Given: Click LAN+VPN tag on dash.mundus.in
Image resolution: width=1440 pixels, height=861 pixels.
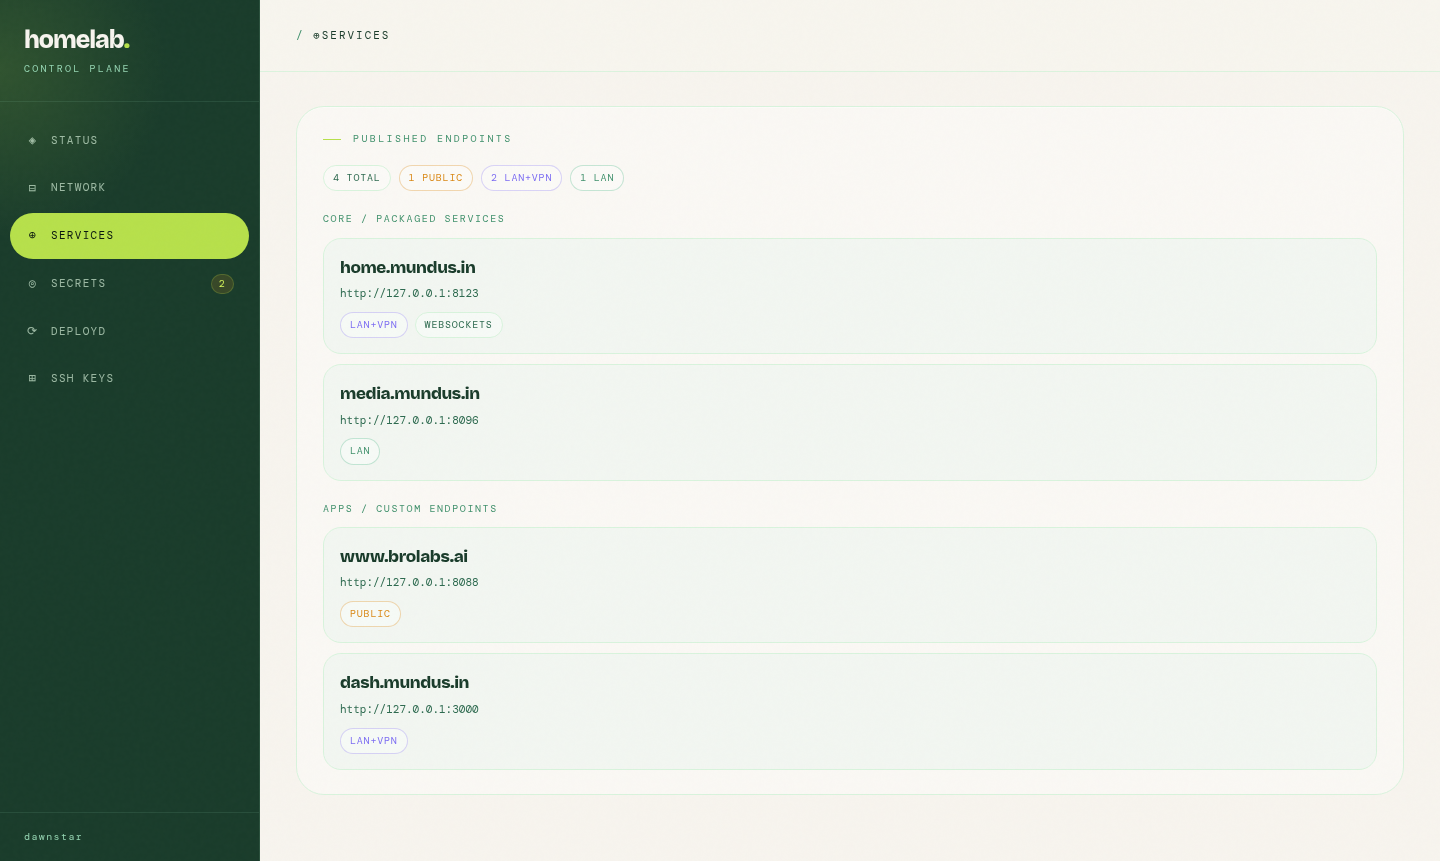Looking at the screenshot, I should tap(374, 741).
